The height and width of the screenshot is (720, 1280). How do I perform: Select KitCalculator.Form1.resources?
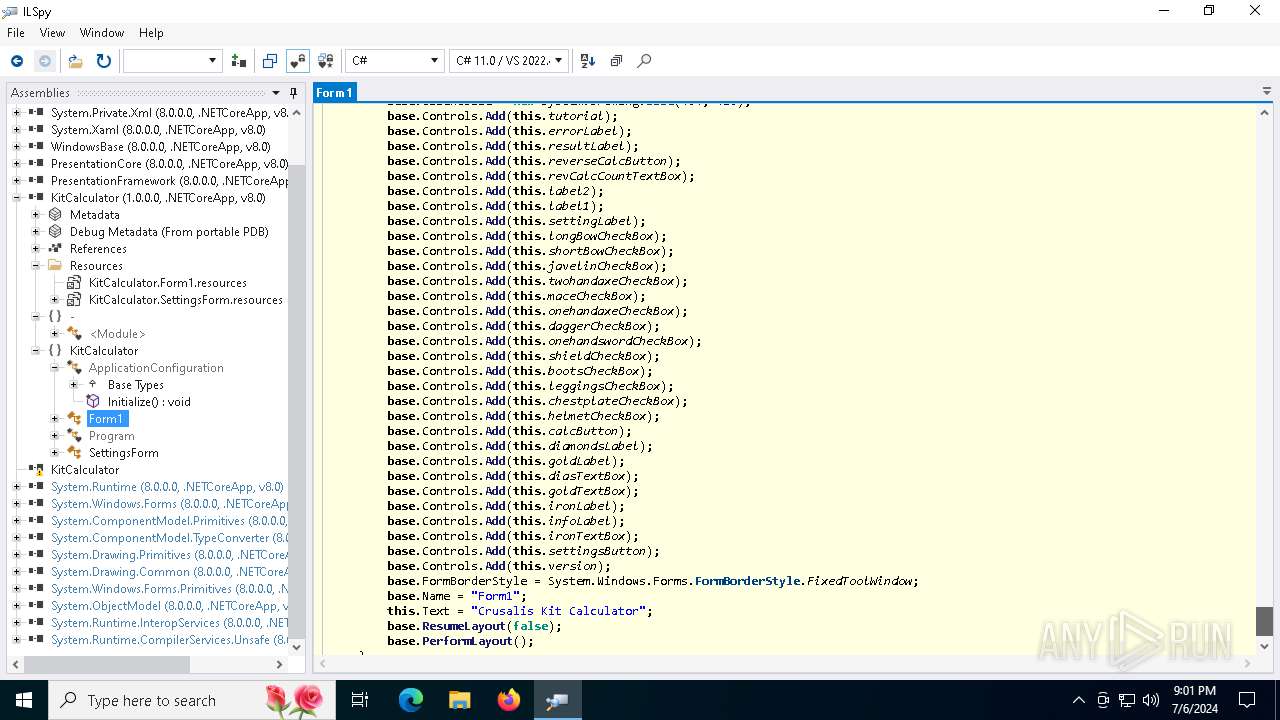[168, 283]
